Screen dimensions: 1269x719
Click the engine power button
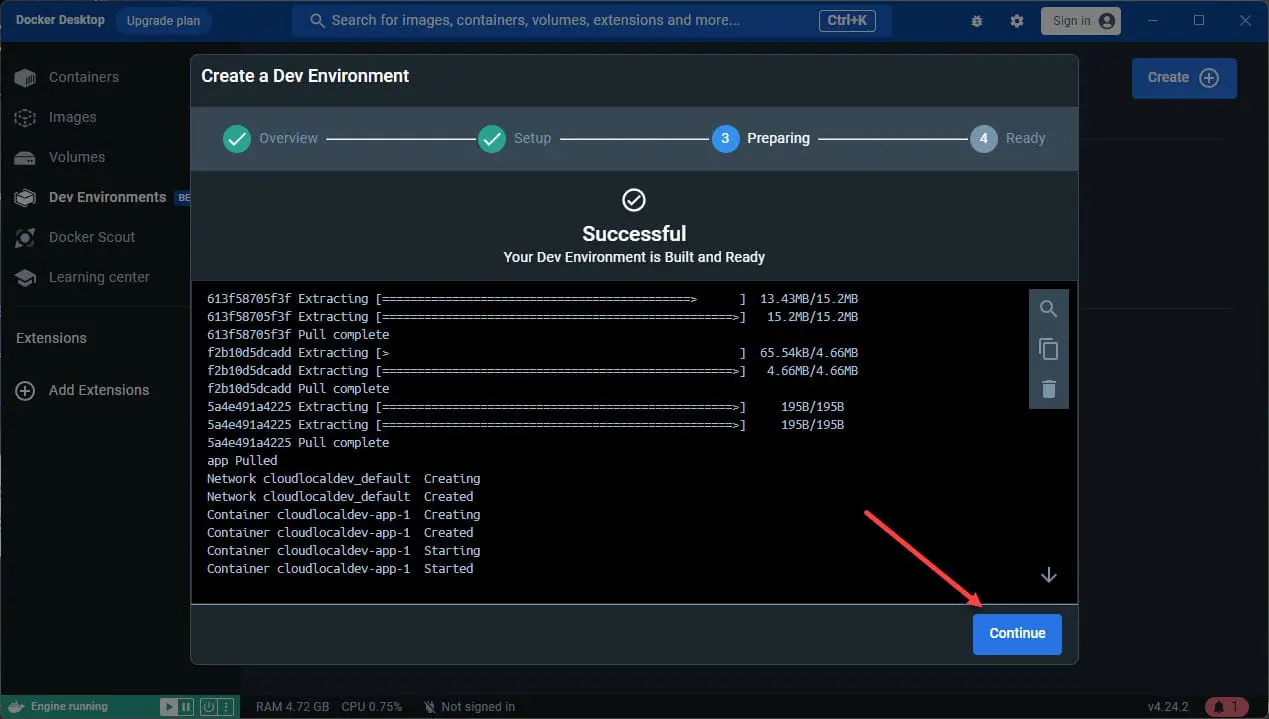[x=208, y=706]
